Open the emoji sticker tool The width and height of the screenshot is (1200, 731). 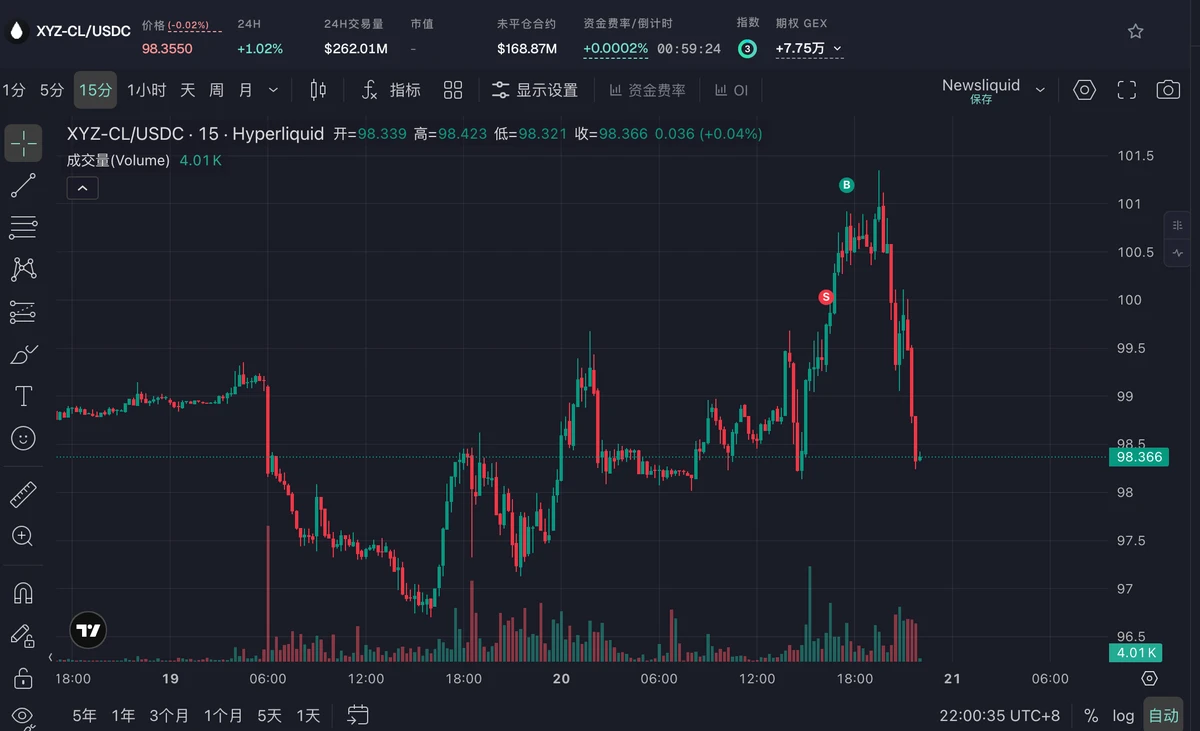pyautogui.click(x=23, y=438)
